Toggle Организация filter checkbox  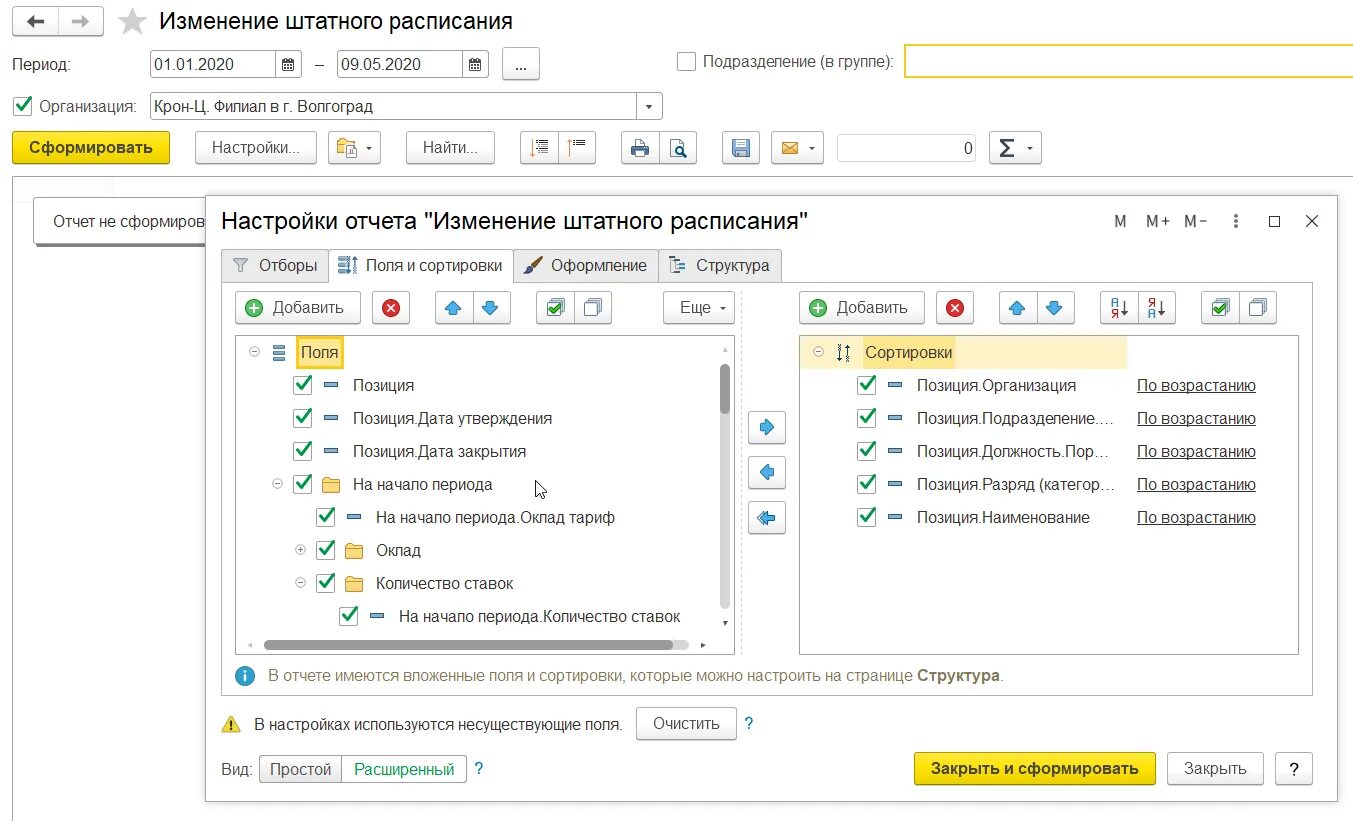click(22, 105)
